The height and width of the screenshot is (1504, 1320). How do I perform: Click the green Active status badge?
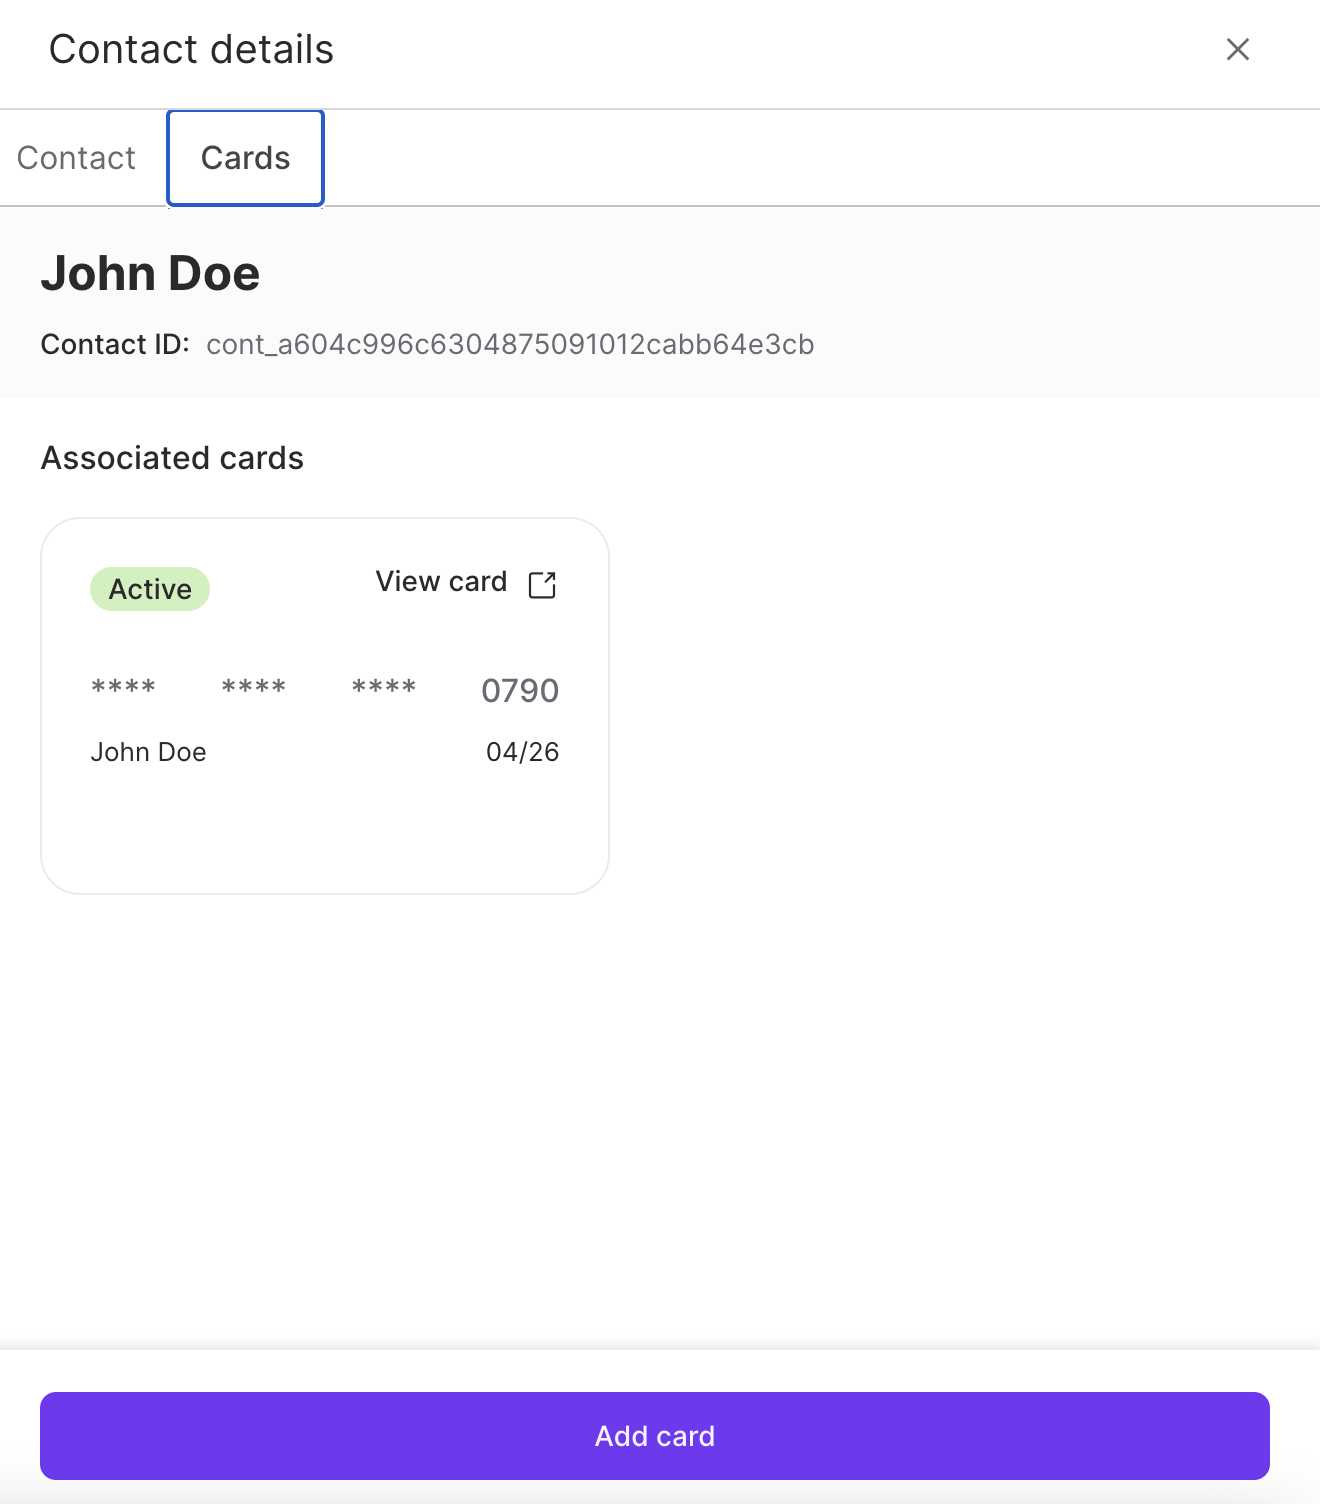pos(150,589)
